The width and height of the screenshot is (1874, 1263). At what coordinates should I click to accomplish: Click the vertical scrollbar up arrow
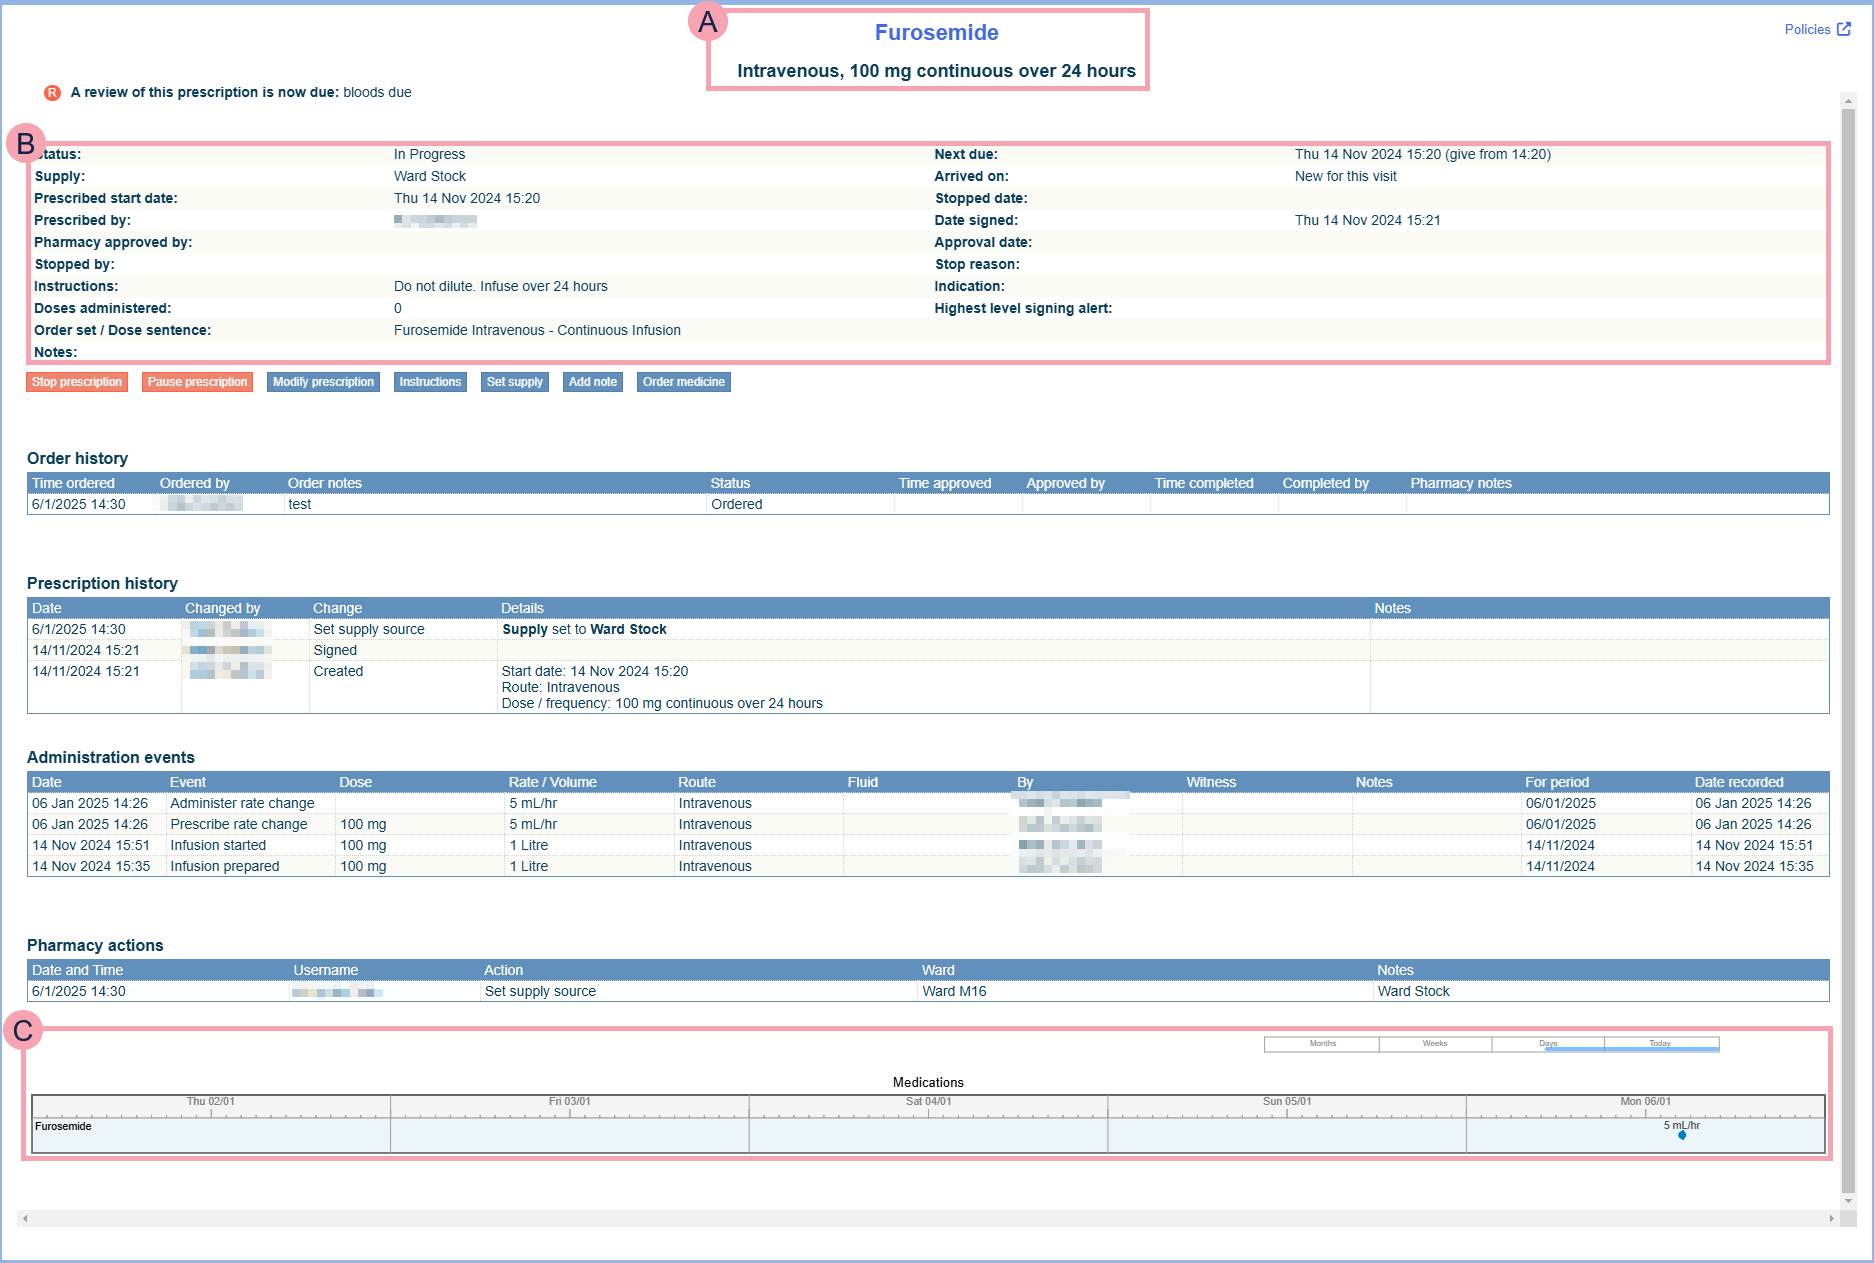(x=1848, y=101)
